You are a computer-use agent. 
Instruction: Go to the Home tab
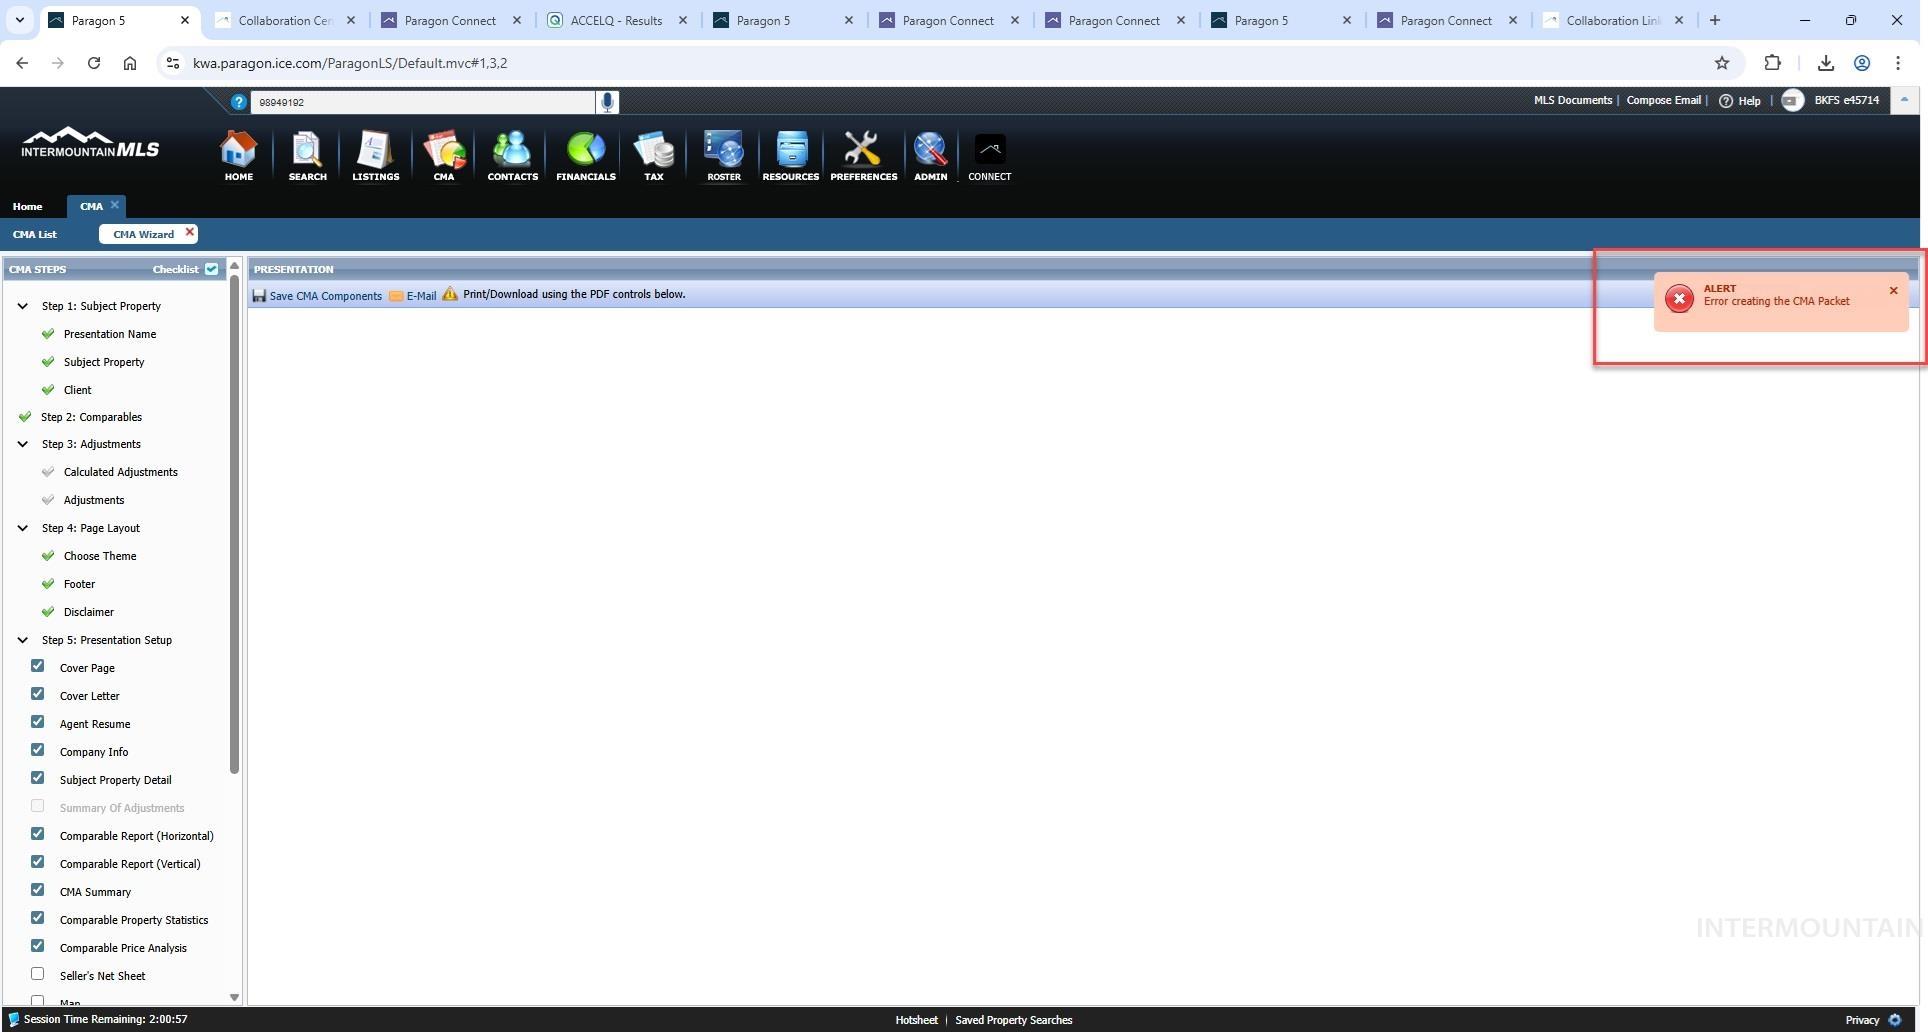click(x=27, y=206)
